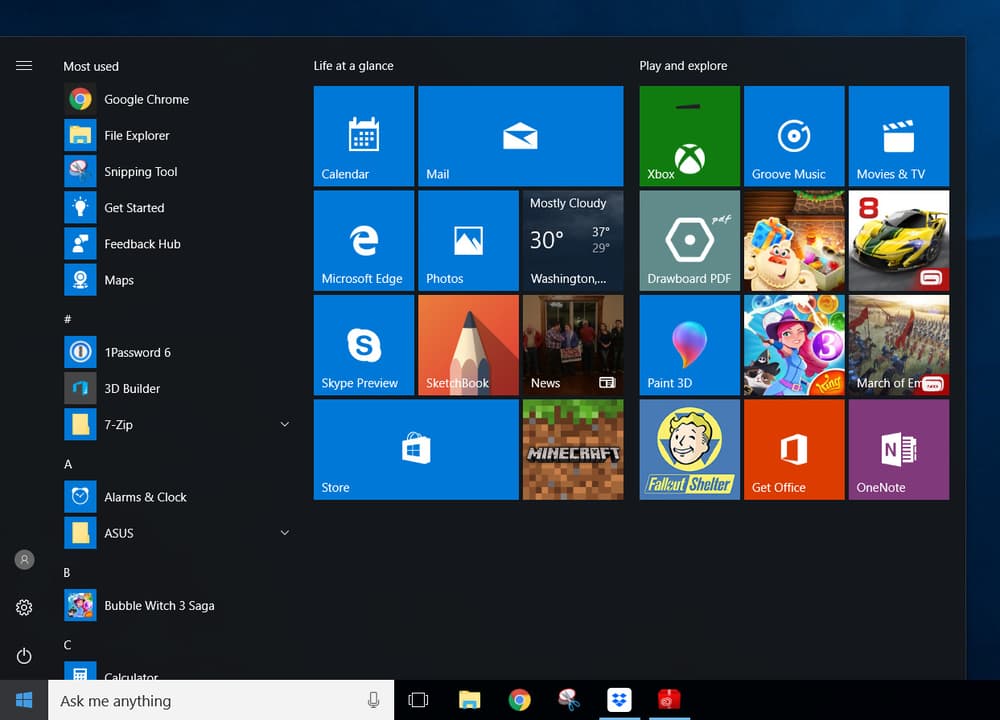This screenshot has height=720, width=1000.
Task: Expand the ASUS folder chevron
Action: click(x=284, y=533)
